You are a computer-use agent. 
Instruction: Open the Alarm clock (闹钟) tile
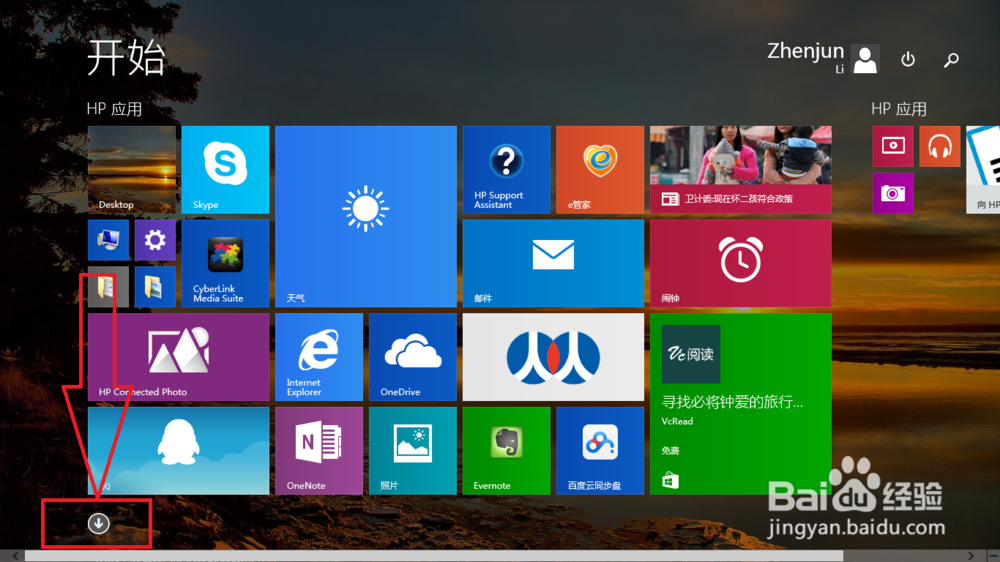(x=740, y=263)
